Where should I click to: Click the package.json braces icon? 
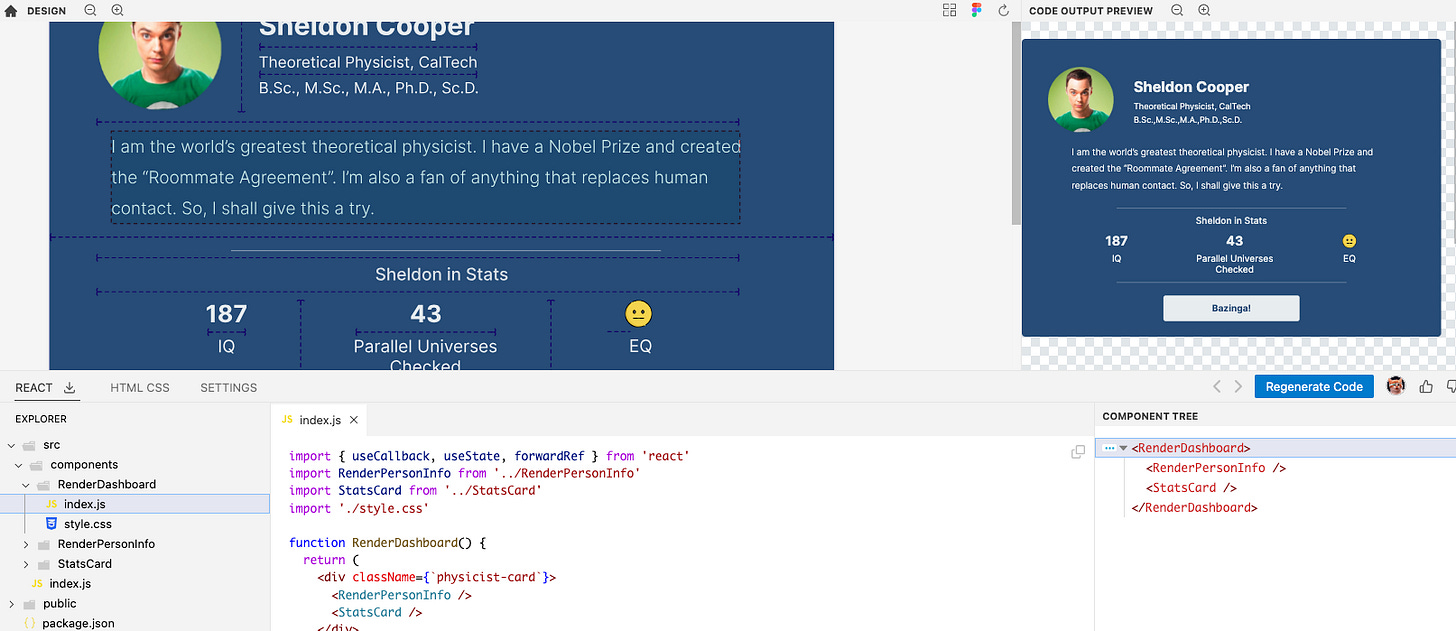pos(30,623)
